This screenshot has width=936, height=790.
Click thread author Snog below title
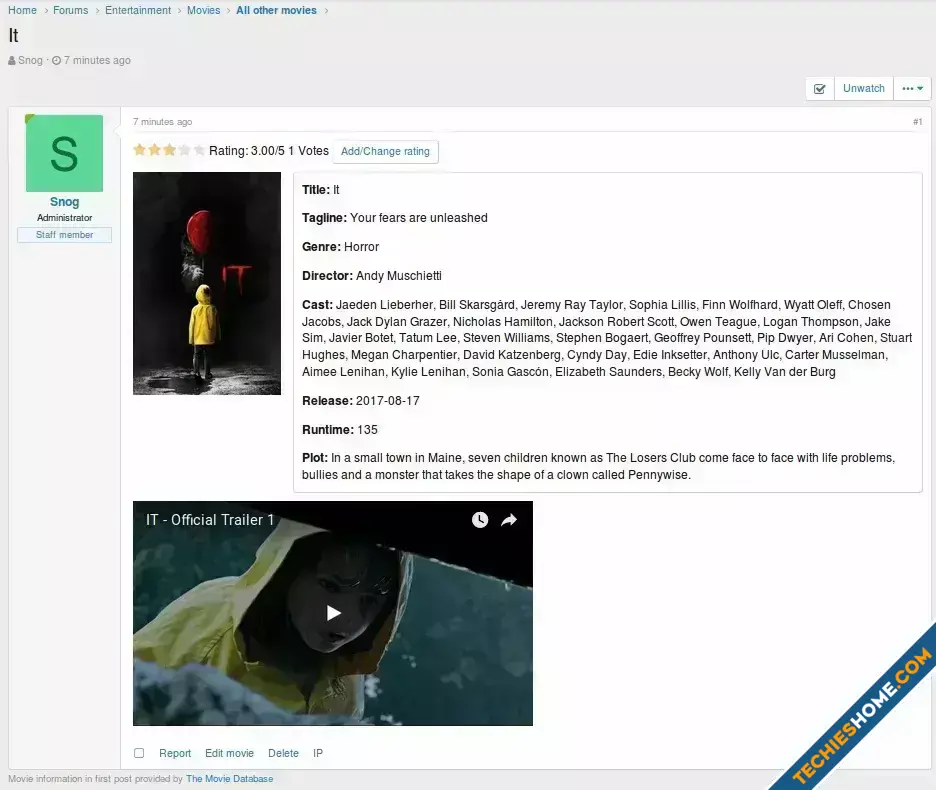tap(30, 60)
